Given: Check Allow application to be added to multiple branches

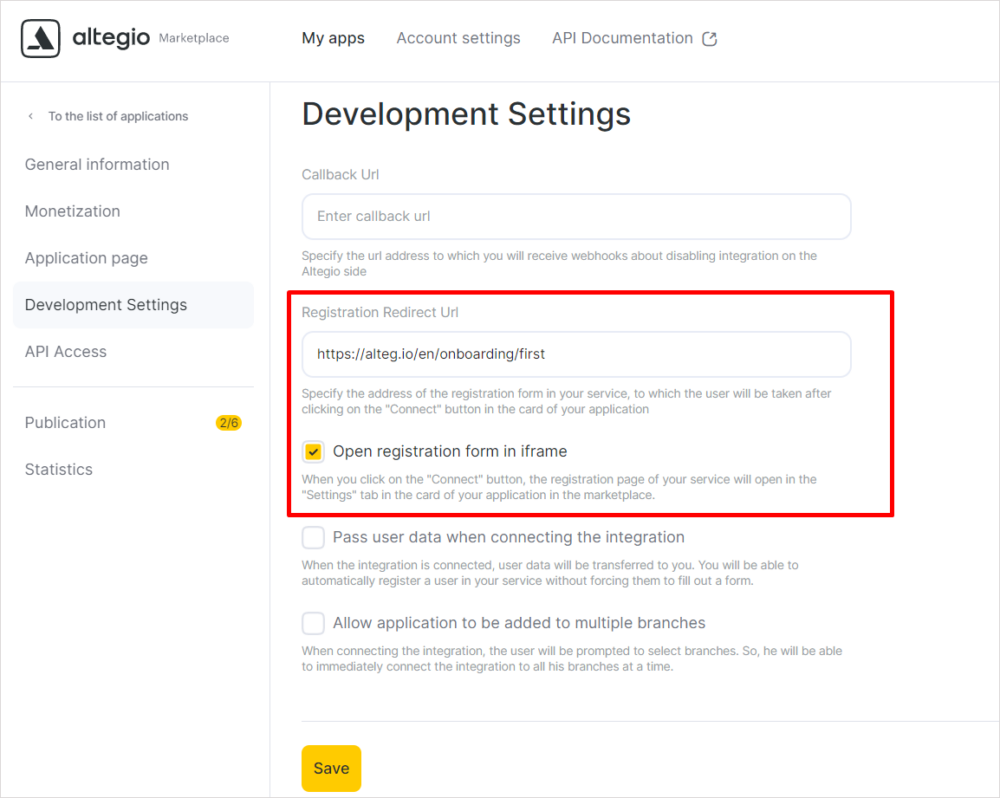Looking at the screenshot, I should pos(313,623).
